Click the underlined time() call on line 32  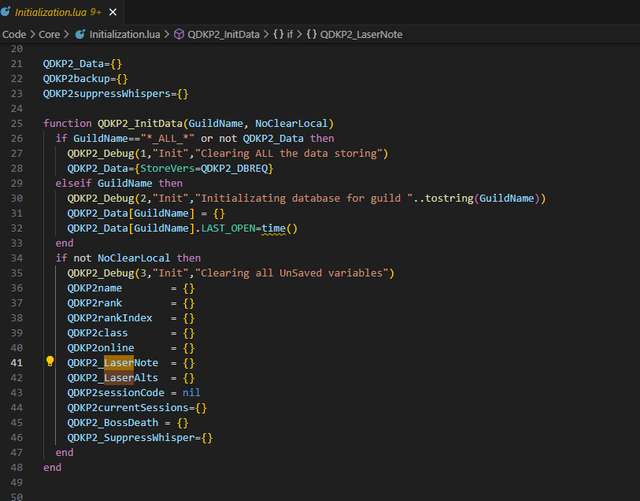(280, 228)
